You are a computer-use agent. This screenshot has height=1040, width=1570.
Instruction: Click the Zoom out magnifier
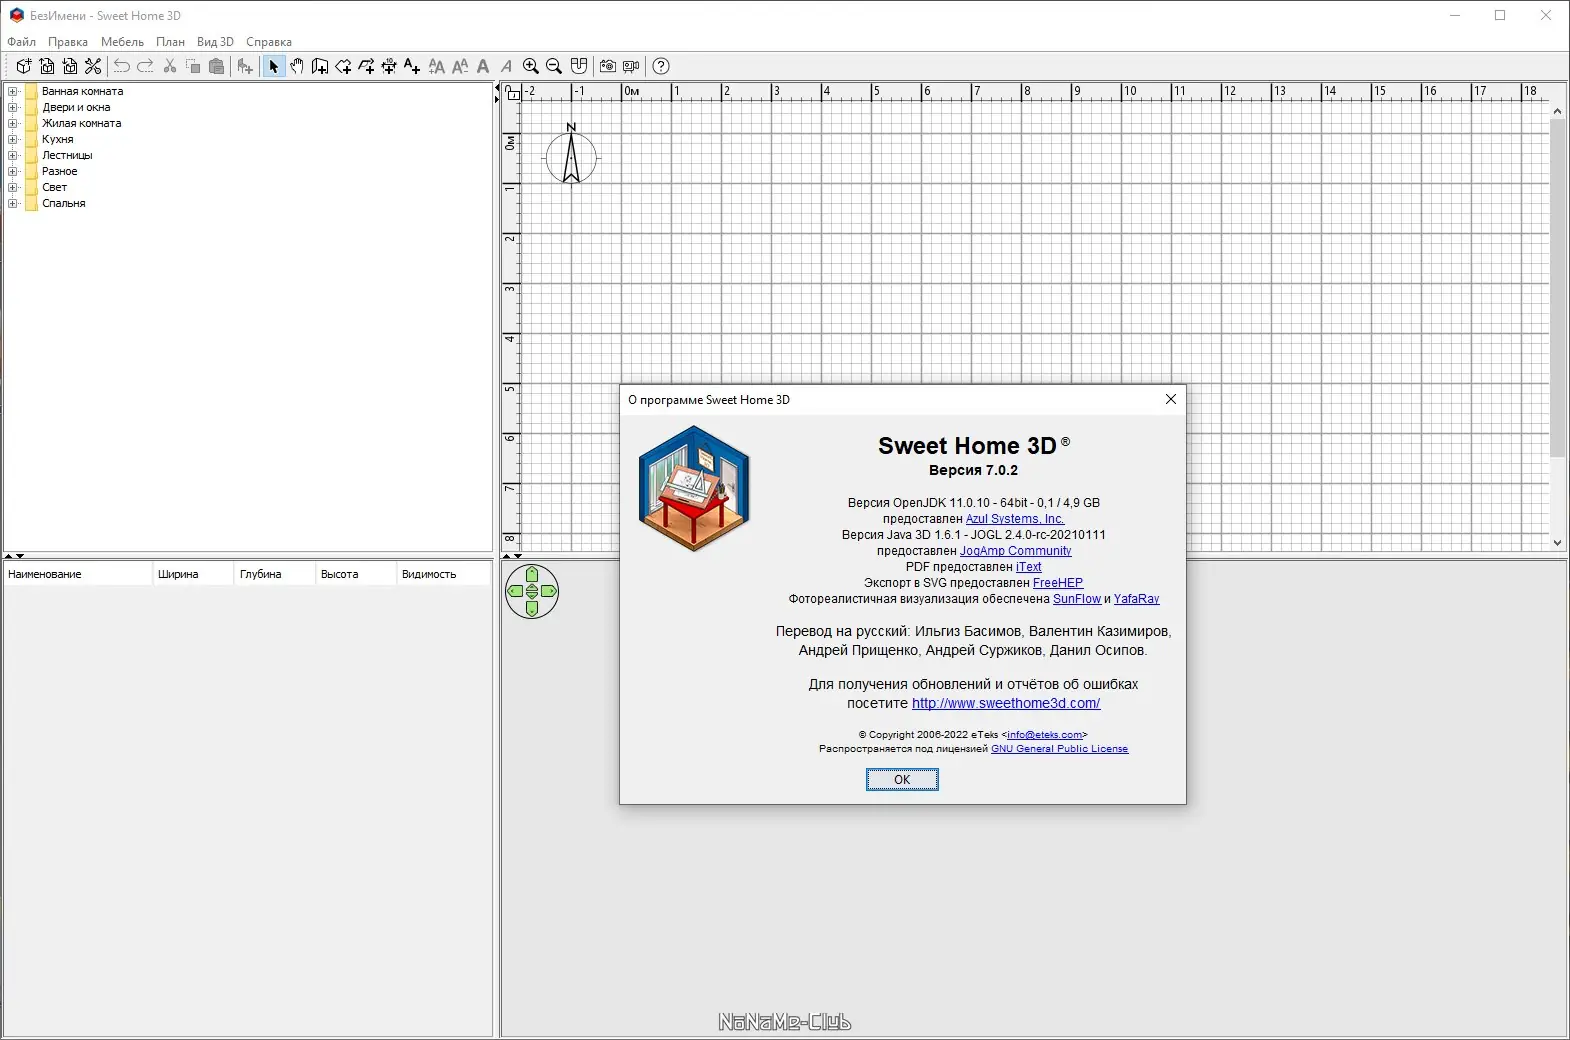(554, 66)
